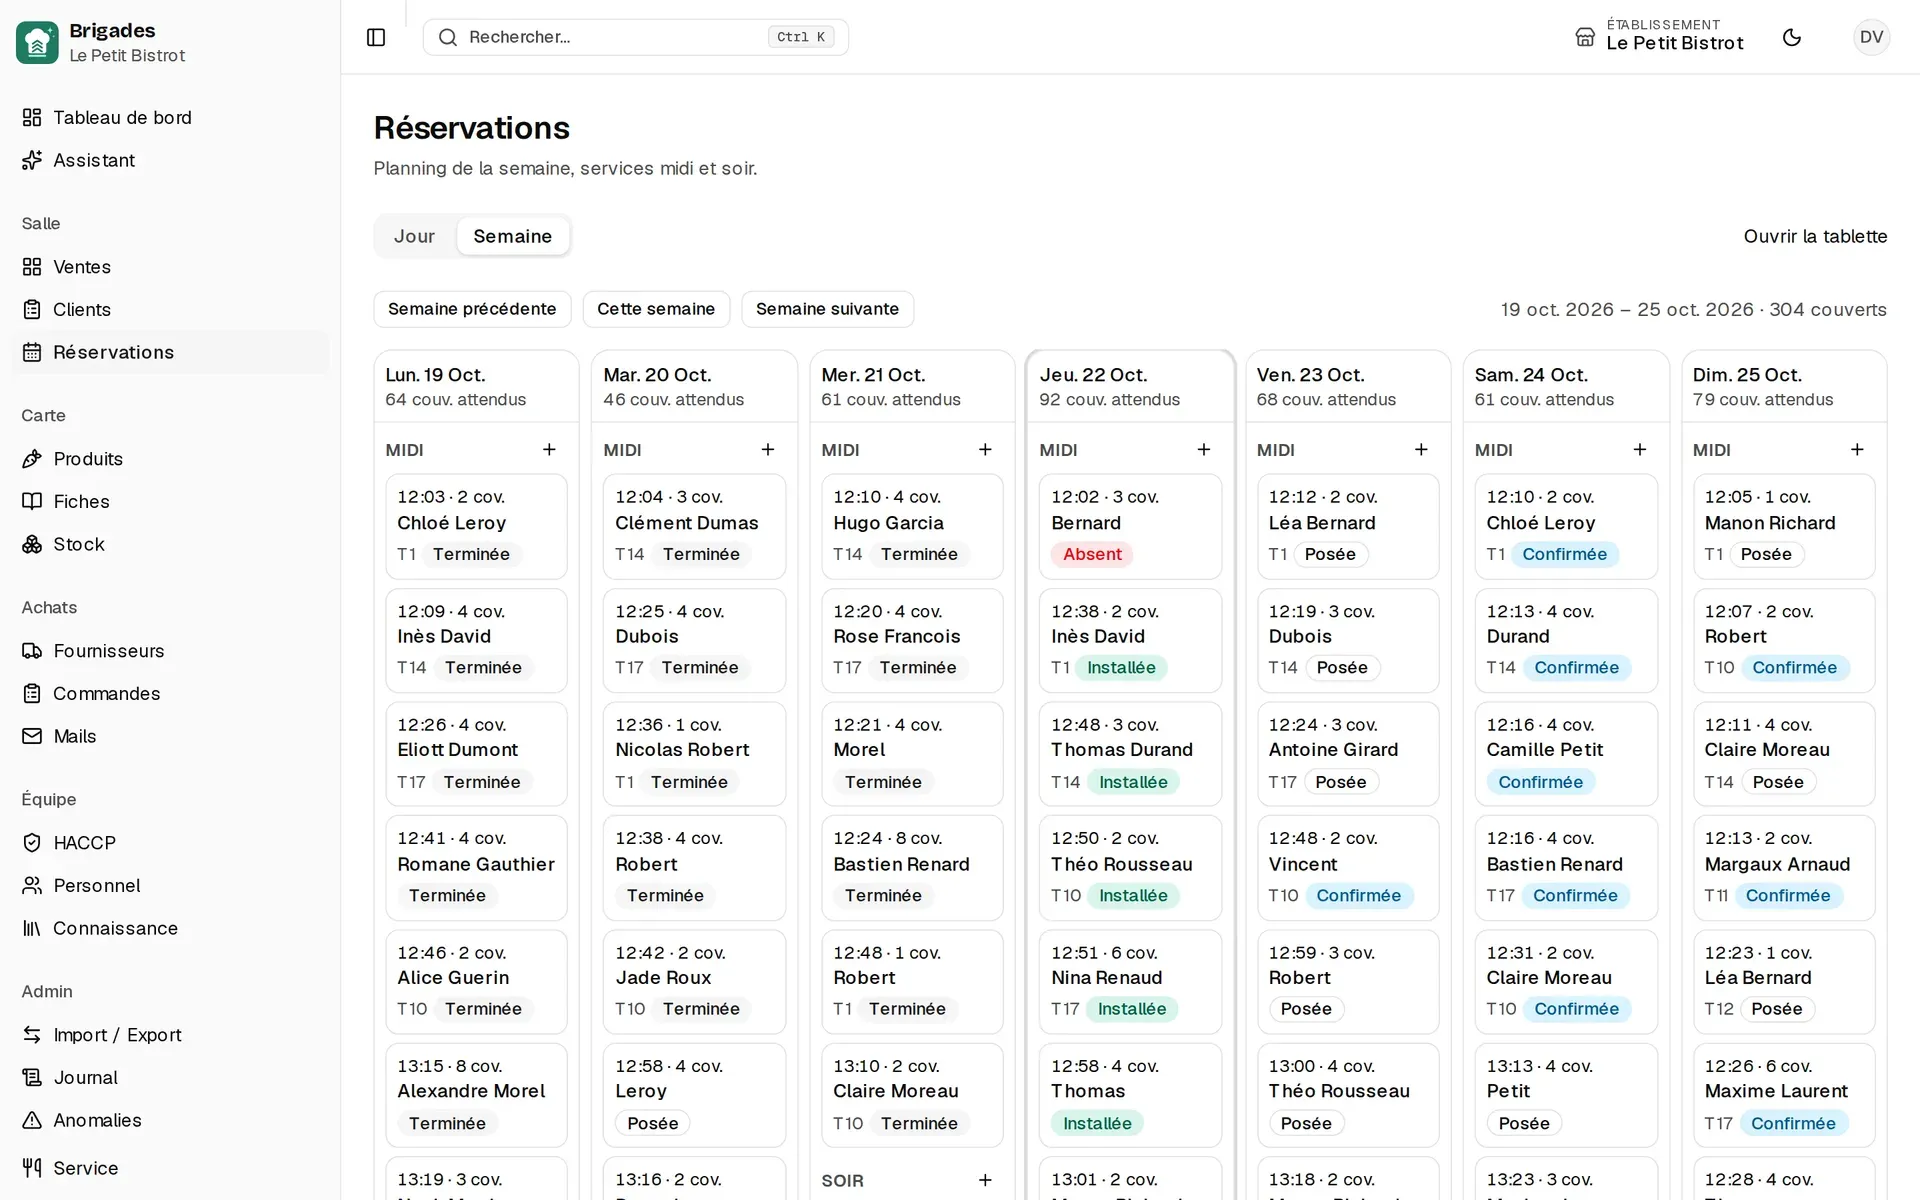The width and height of the screenshot is (1920, 1200).
Task: Open Tableau de bord from sidebar
Action: (170, 117)
